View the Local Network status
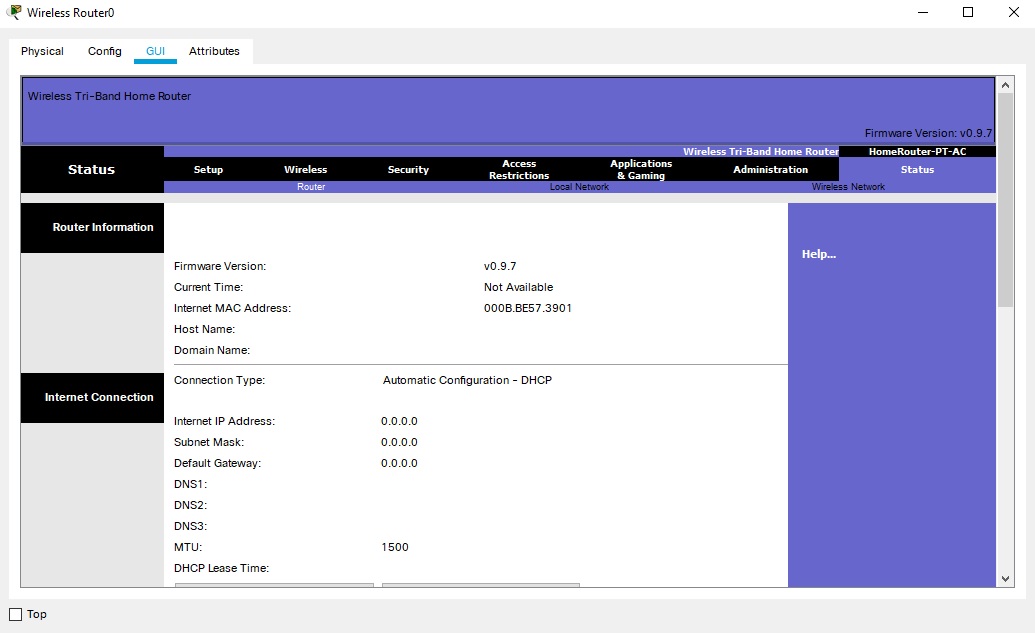Screen dimensions: 1035x633 [x=580, y=187]
